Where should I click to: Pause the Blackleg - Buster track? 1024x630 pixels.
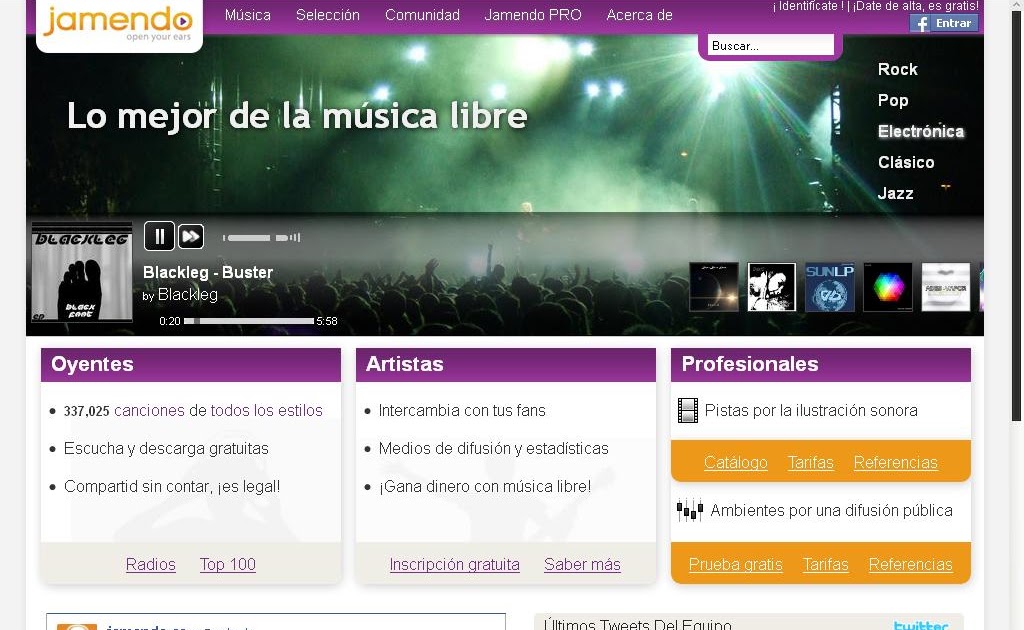(x=159, y=236)
